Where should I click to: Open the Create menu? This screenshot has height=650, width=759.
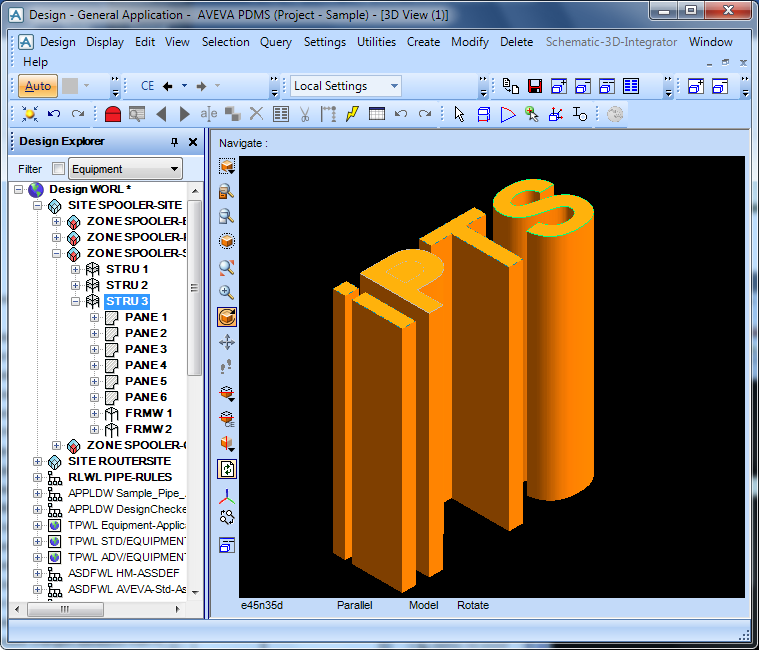click(x=423, y=42)
